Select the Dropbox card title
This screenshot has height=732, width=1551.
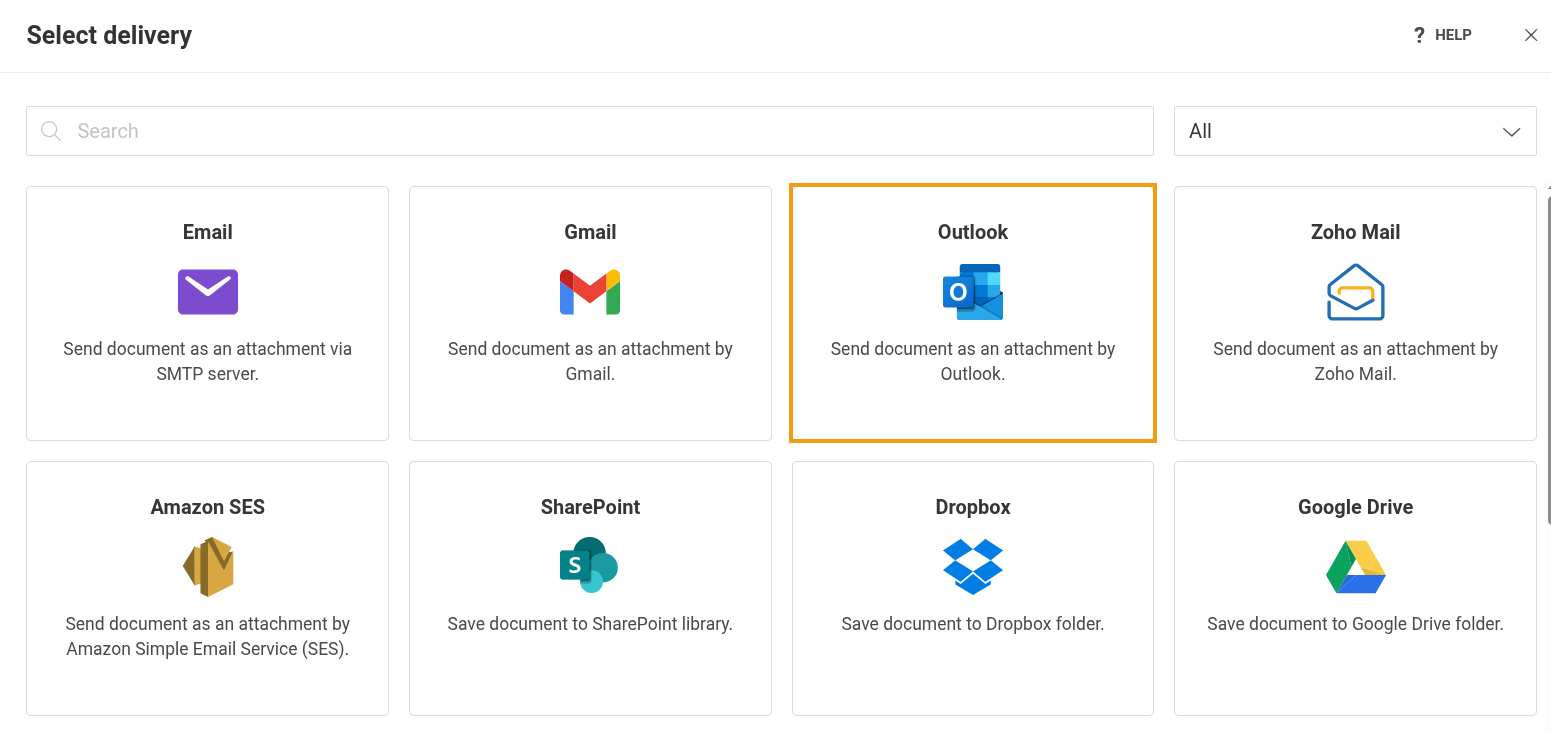(973, 507)
